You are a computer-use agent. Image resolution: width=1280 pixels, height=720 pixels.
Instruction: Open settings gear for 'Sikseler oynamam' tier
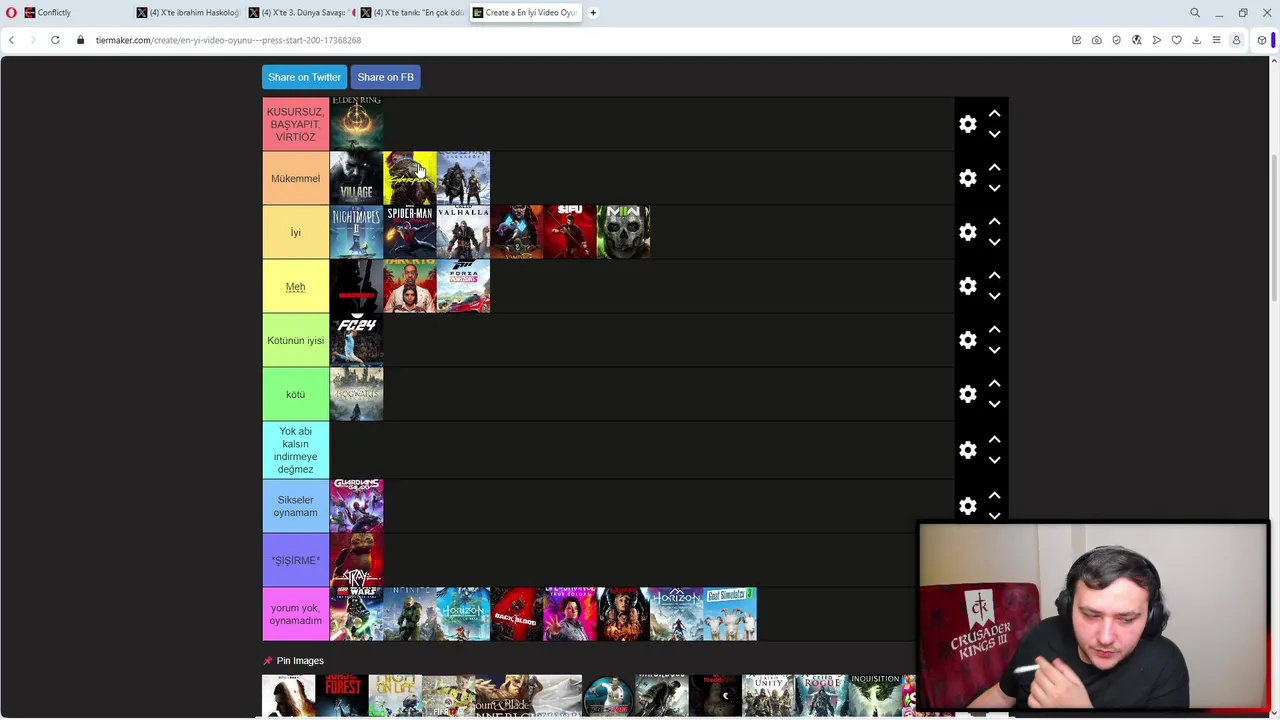pyautogui.click(x=967, y=506)
